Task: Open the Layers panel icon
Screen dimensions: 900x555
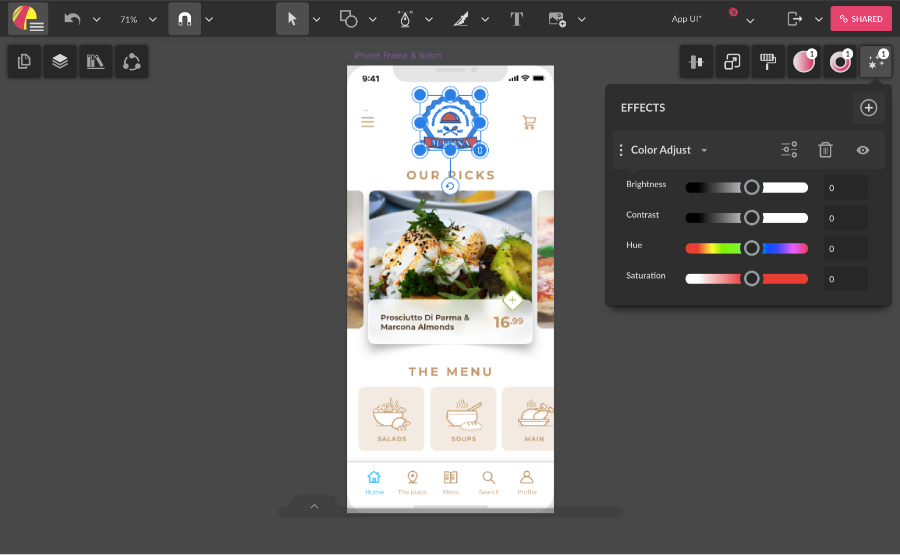Action: pos(60,62)
